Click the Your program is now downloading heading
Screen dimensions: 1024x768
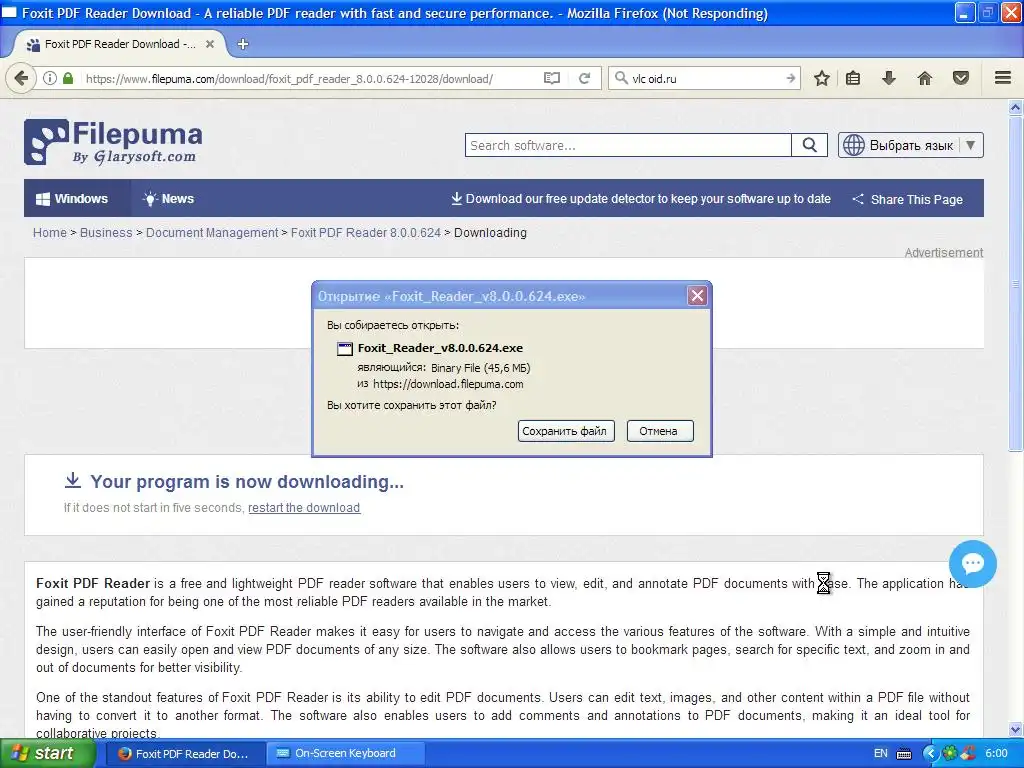tap(247, 482)
